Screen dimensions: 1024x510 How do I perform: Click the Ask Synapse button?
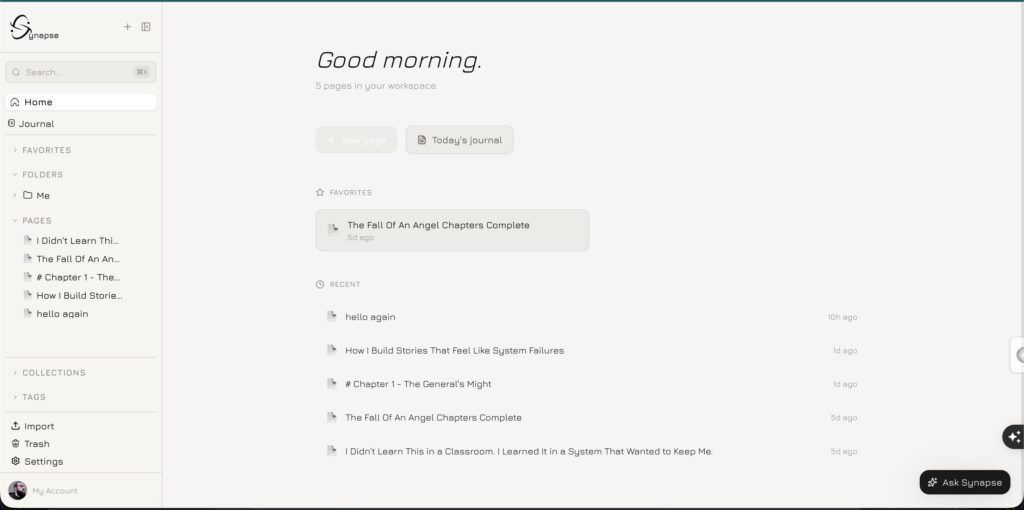tap(965, 483)
